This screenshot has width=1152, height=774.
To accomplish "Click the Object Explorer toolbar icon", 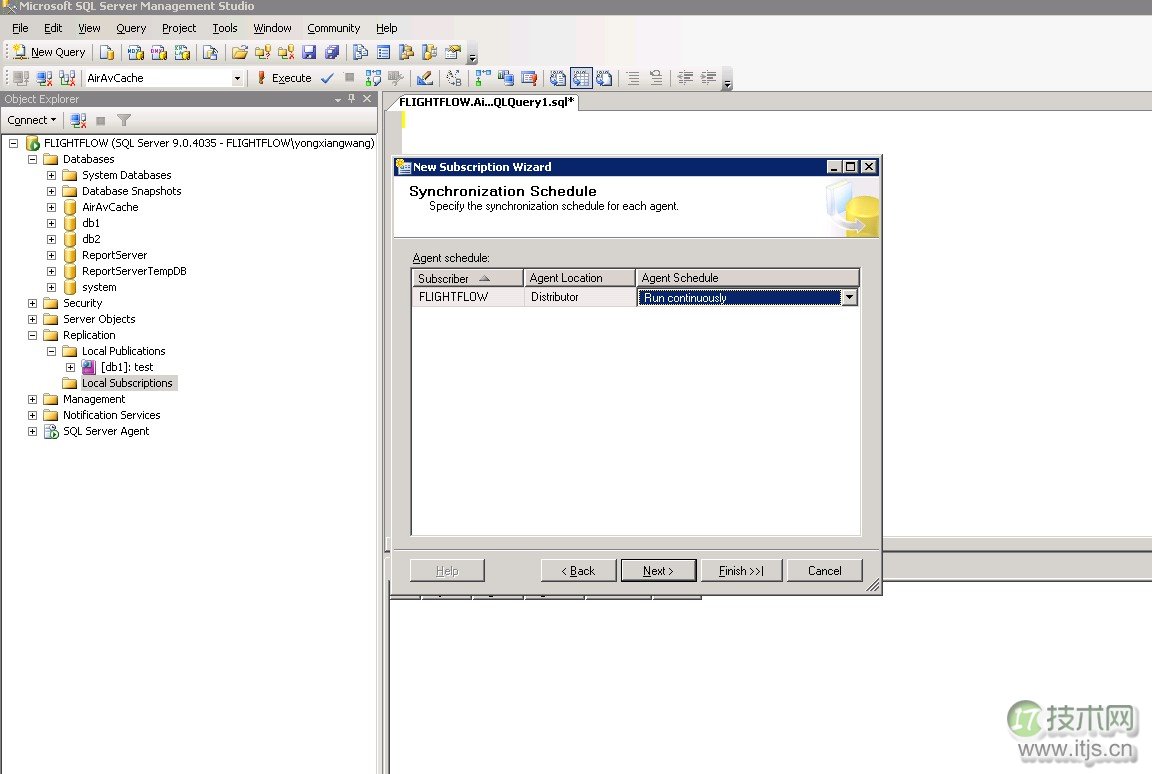I will 406,52.
